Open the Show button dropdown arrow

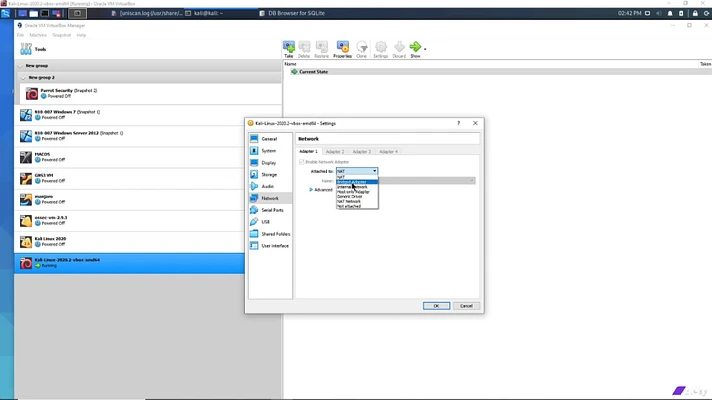(x=425, y=49)
